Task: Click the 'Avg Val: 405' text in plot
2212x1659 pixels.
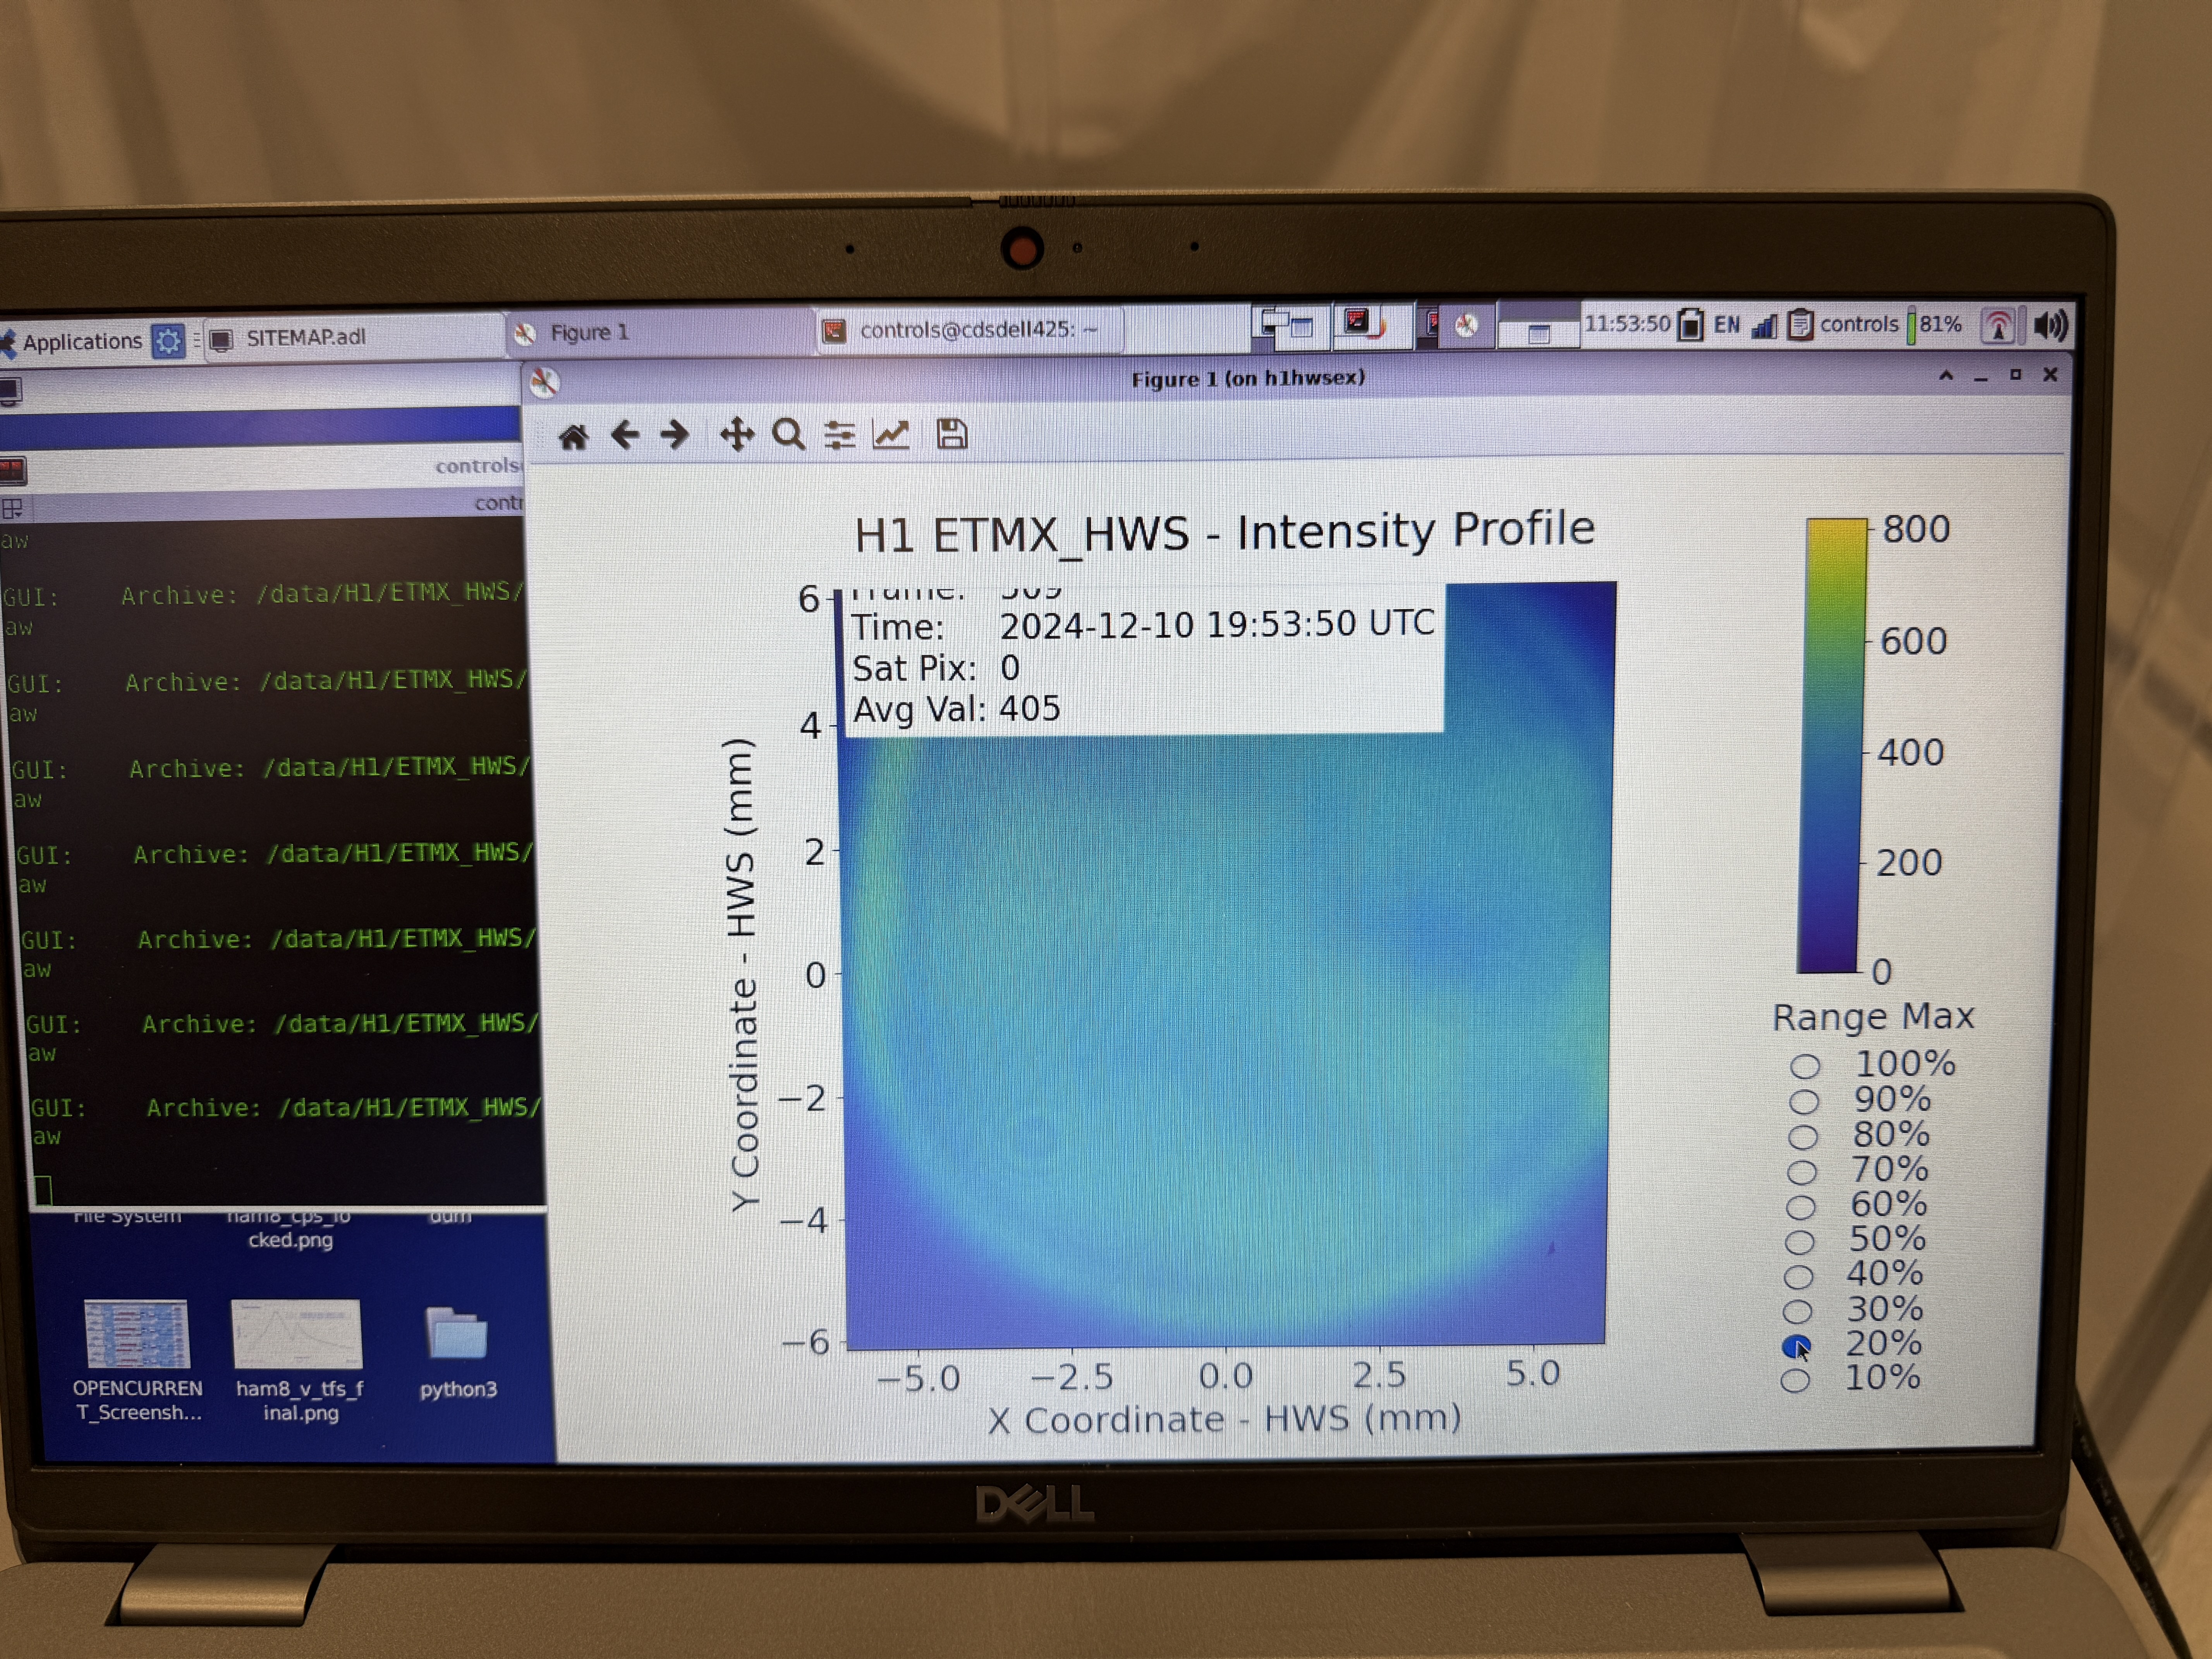Action: (x=956, y=709)
